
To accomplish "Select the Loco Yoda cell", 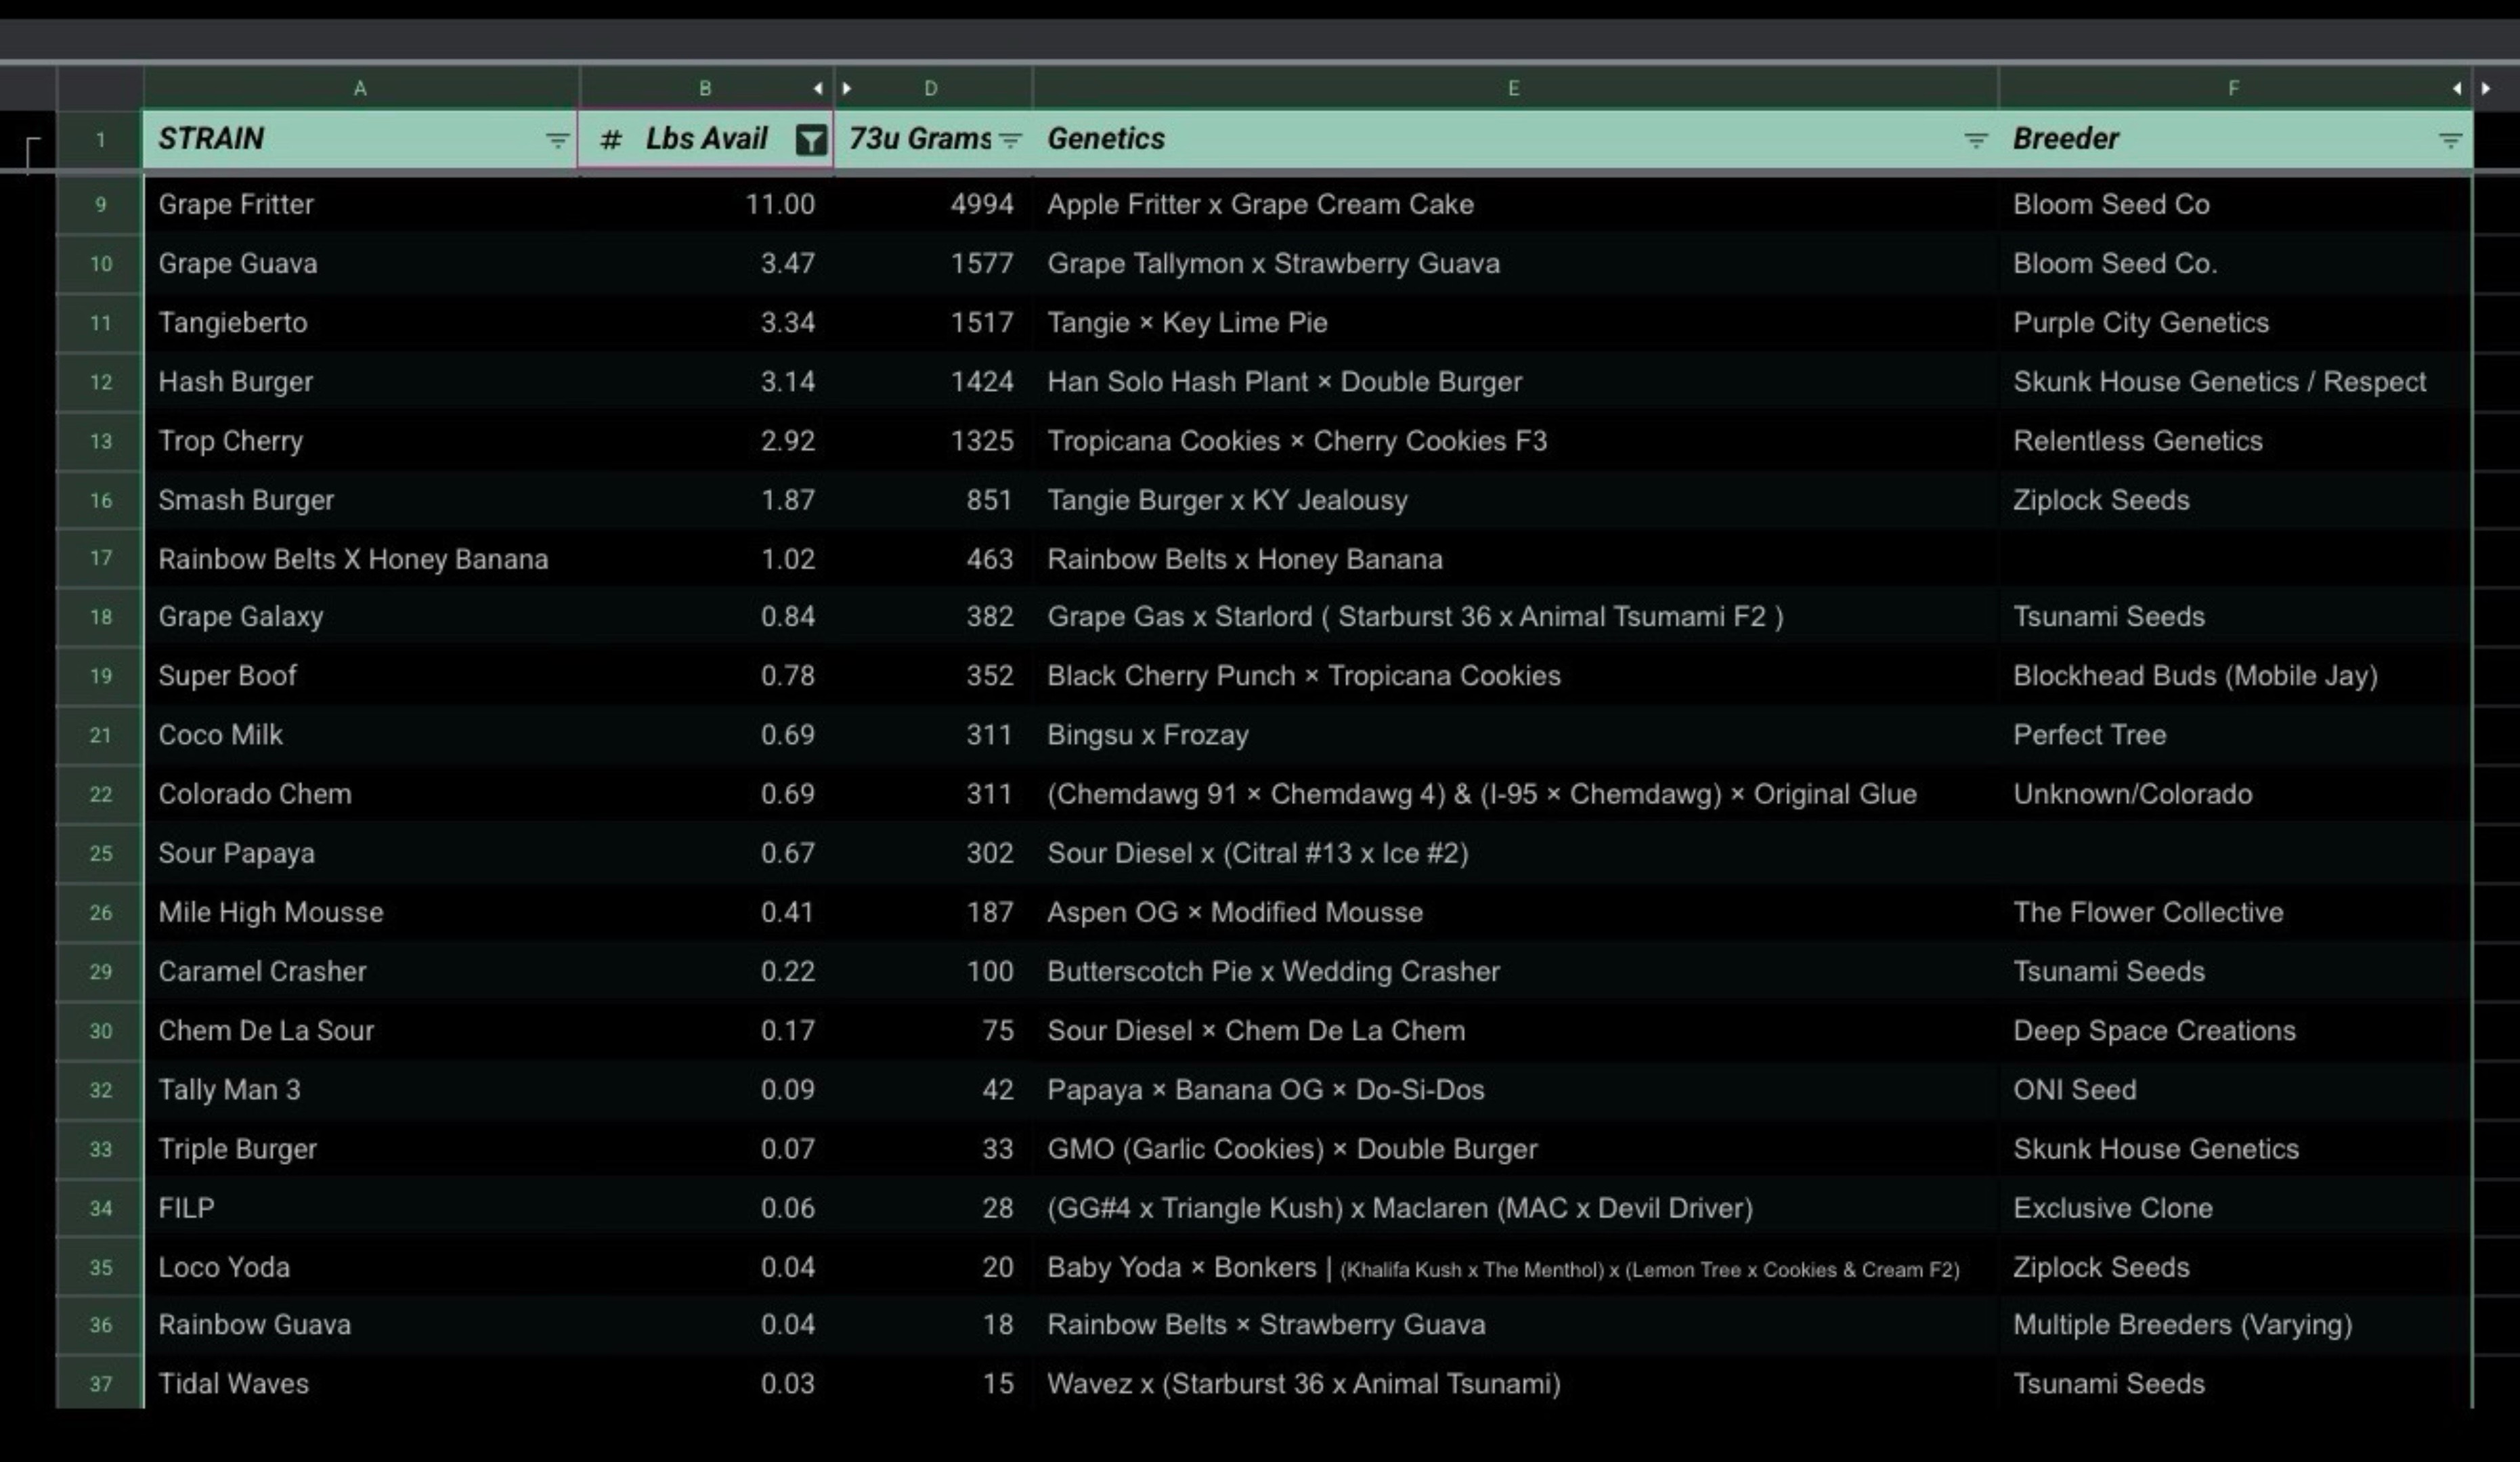I will pyautogui.click(x=361, y=1266).
